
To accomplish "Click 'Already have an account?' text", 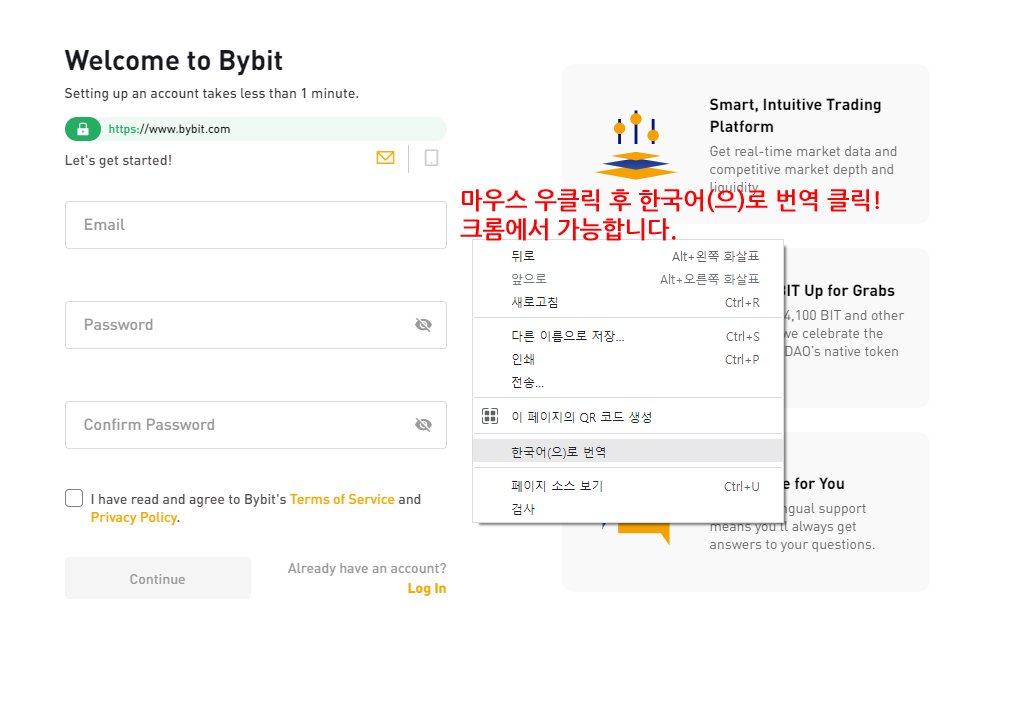I will [x=367, y=568].
